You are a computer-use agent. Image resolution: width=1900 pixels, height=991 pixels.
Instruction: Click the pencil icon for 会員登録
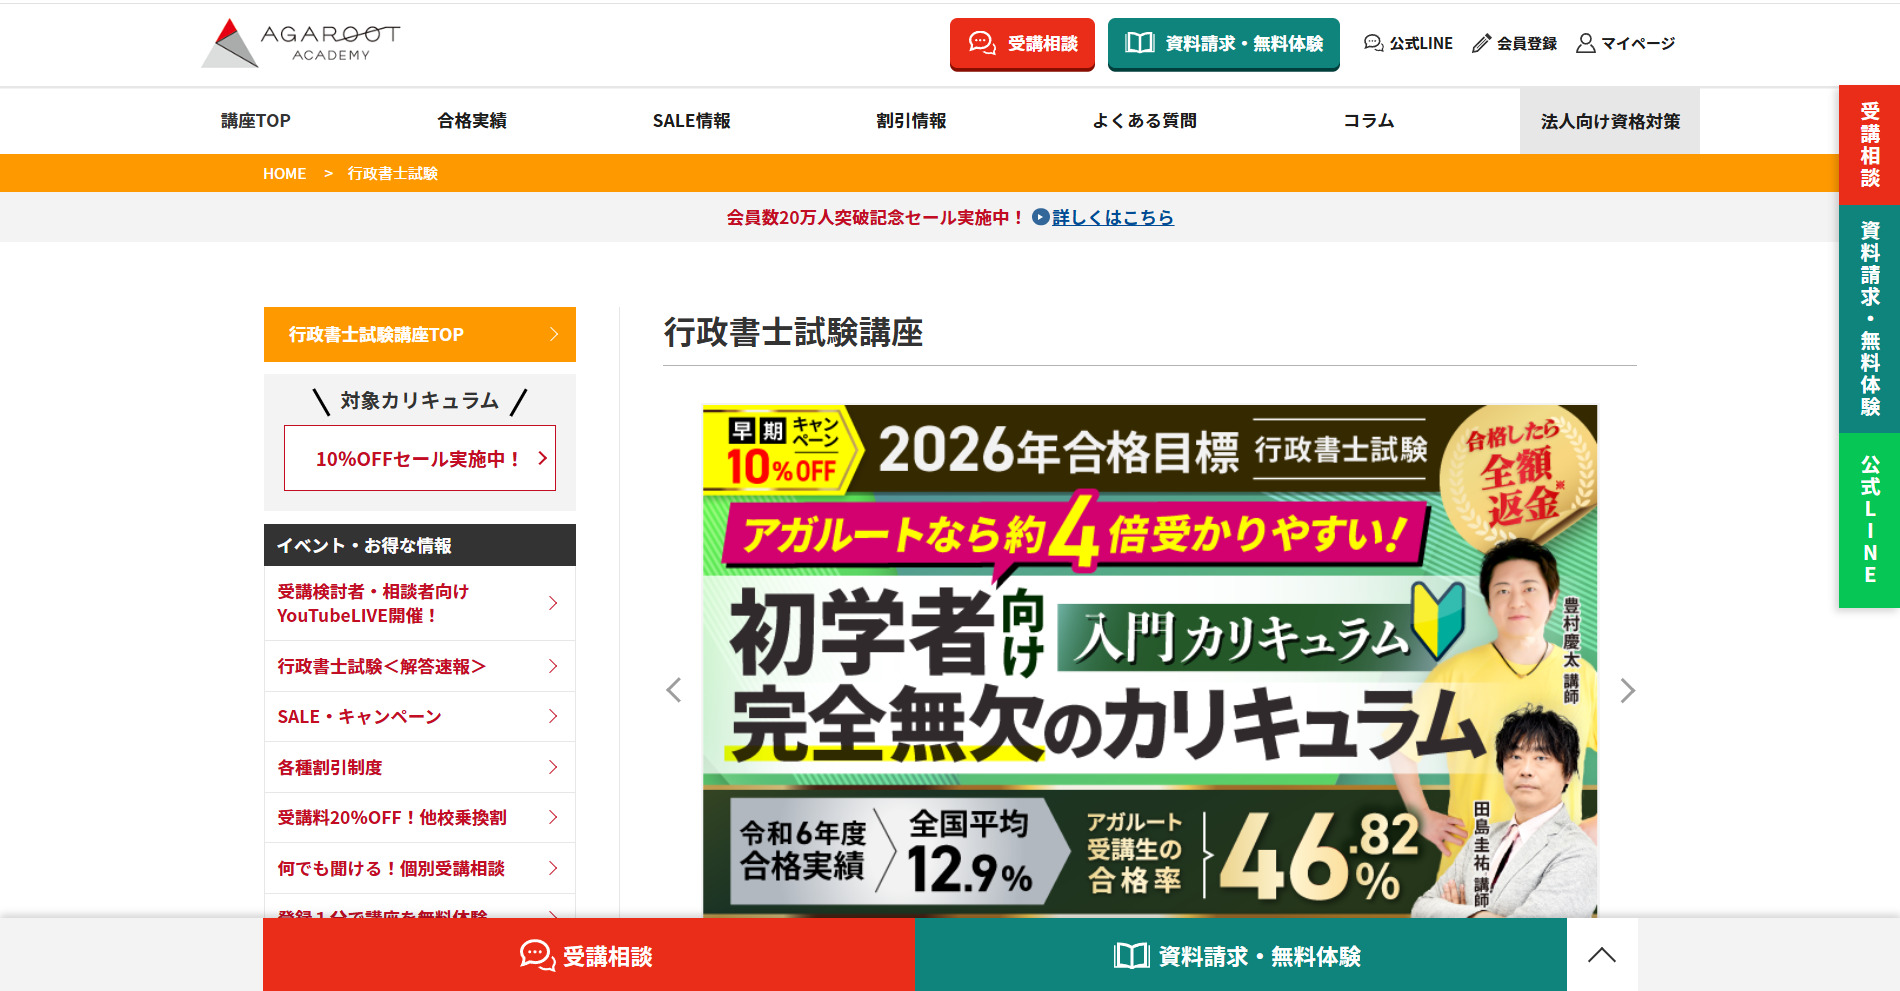coord(1481,43)
